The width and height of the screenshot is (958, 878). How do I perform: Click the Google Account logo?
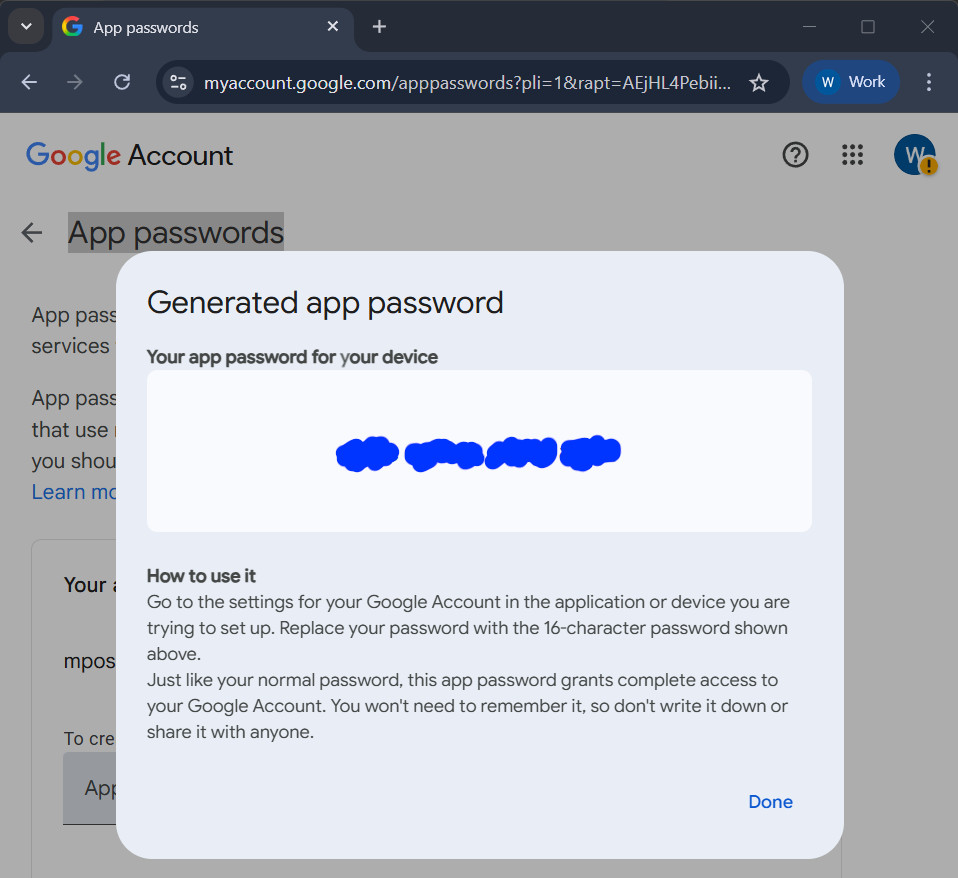[129, 155]
